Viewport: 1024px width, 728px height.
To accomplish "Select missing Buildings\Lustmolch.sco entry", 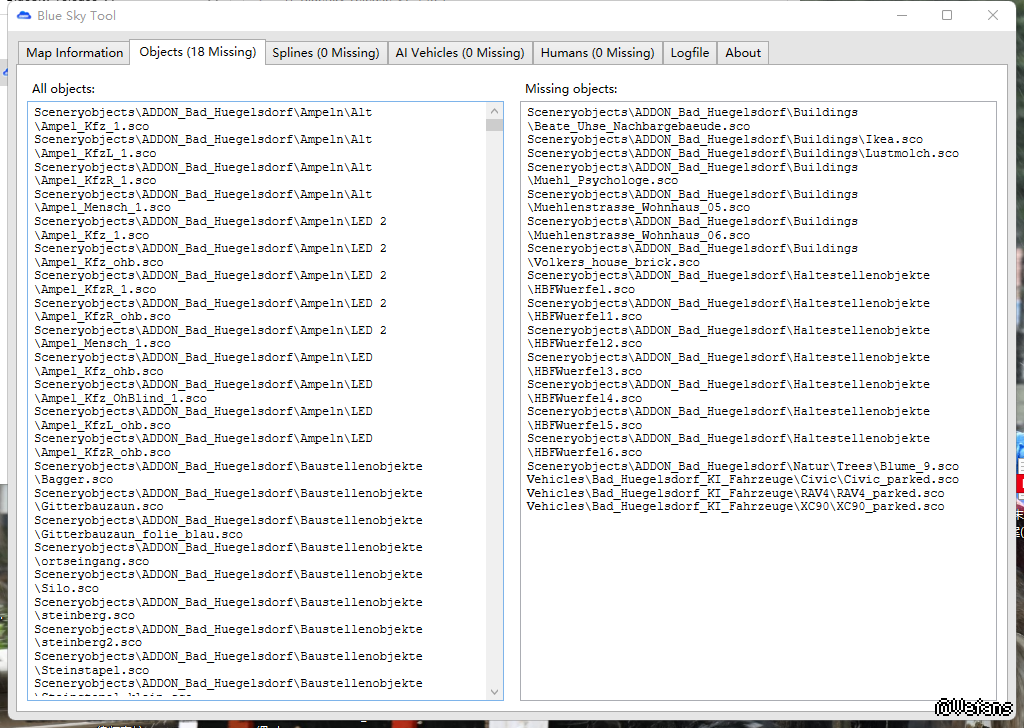I will click(x=743, y=153).
